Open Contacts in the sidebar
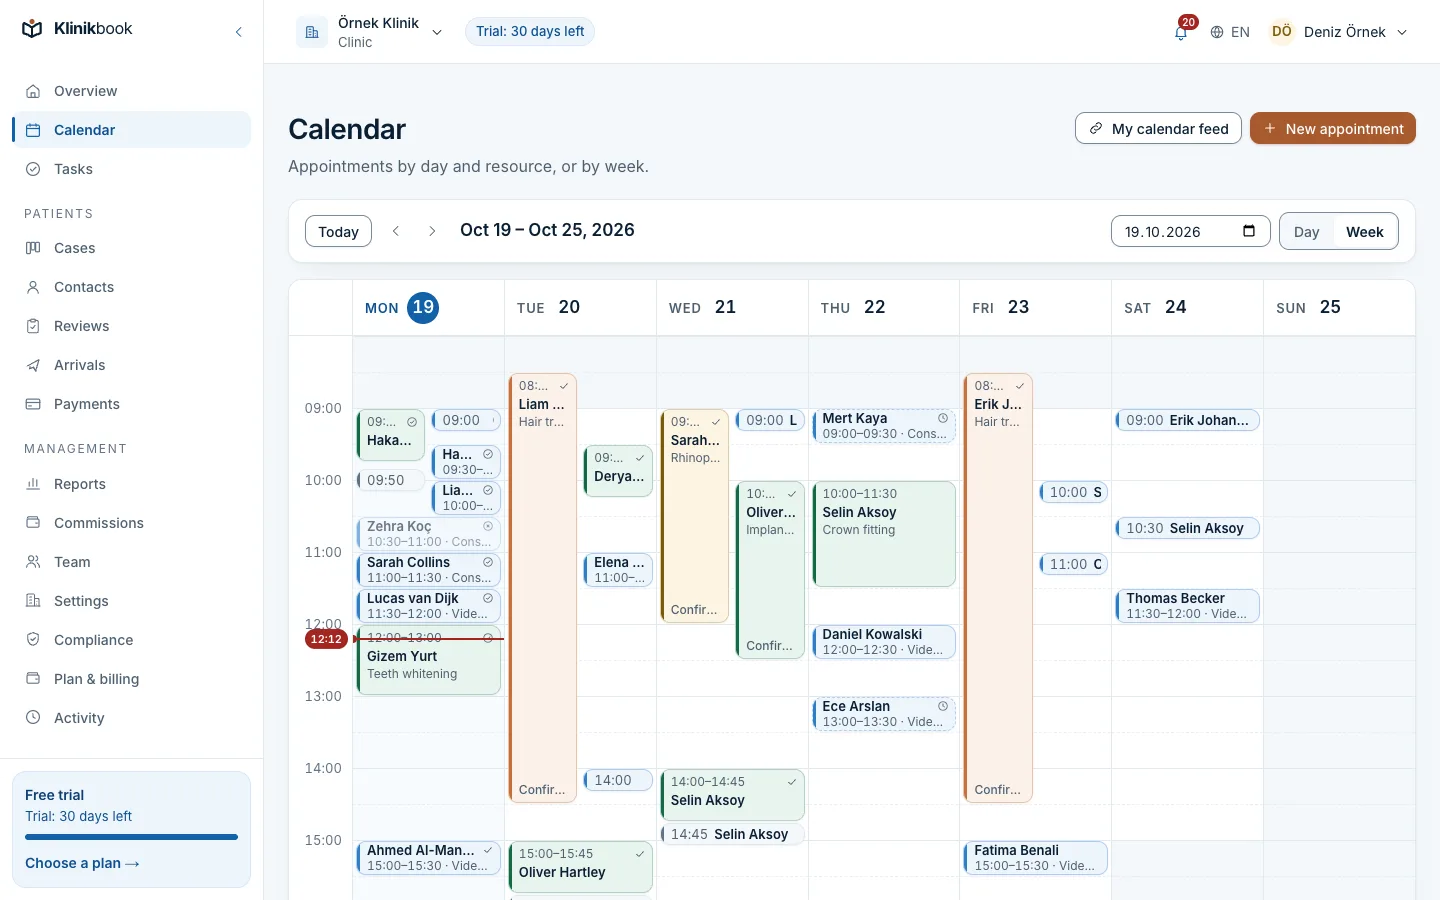 (132, 287)
